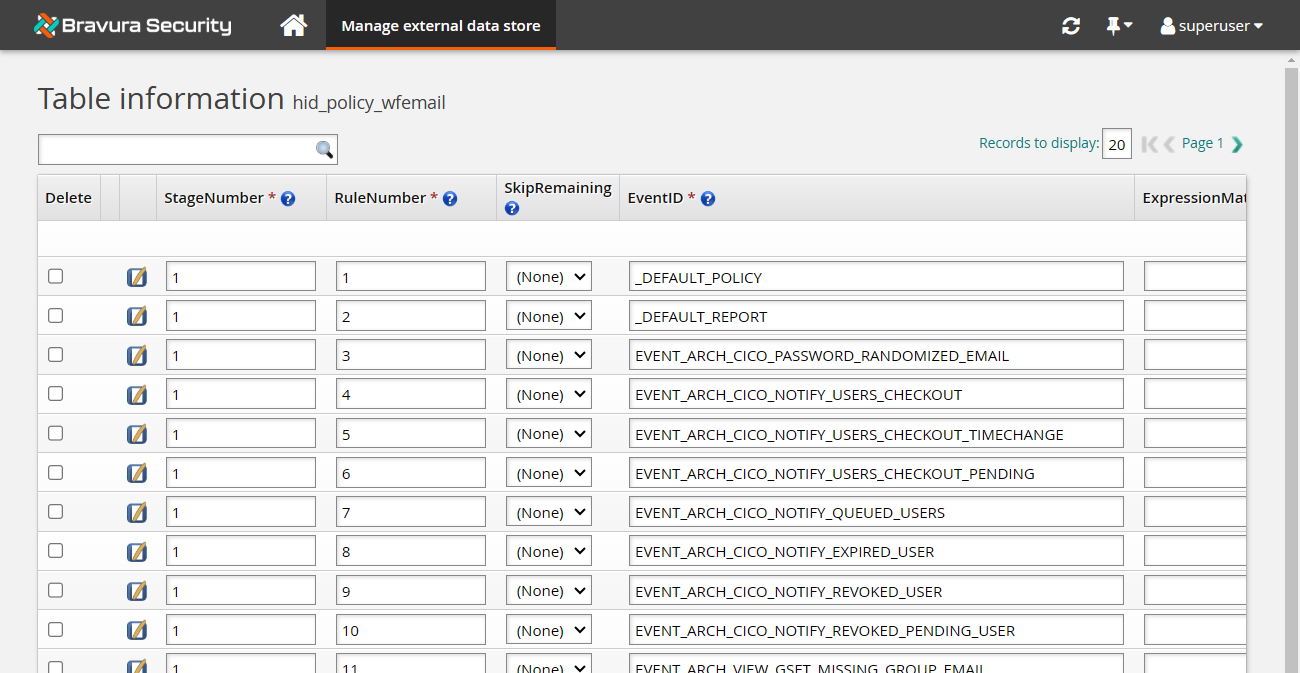Click the next page arrow
This screenshot has height=673, width=1300.
(x=1238, y=143)
